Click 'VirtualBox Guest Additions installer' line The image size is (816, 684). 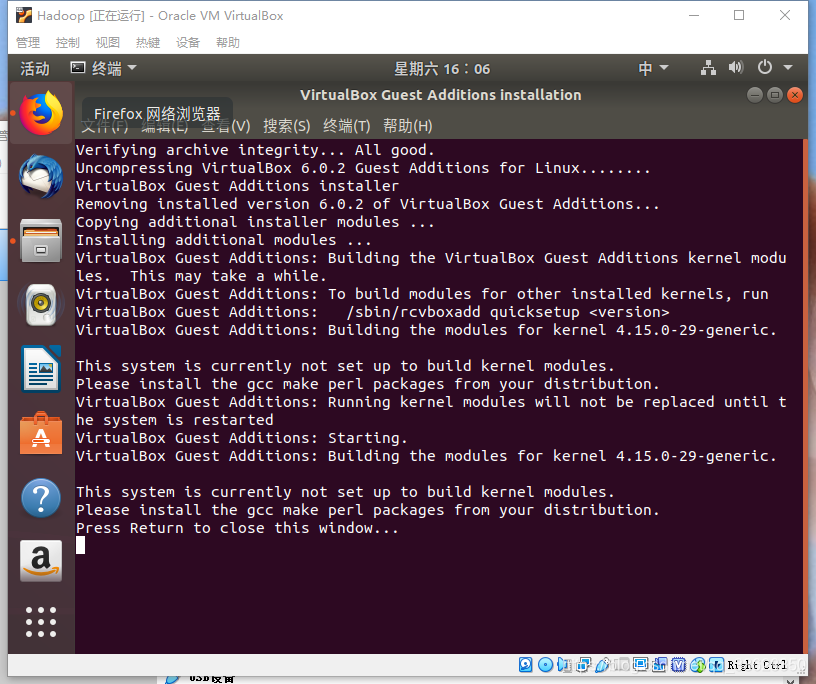(237, 186)
